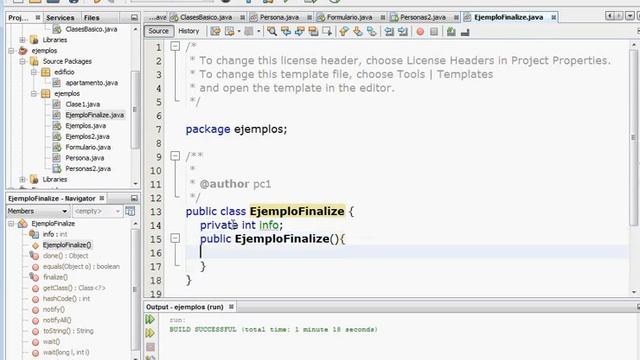Expand the lower Libraries node
The width and height of the screenshot is (640, 360).
click(x=22, y=180)
